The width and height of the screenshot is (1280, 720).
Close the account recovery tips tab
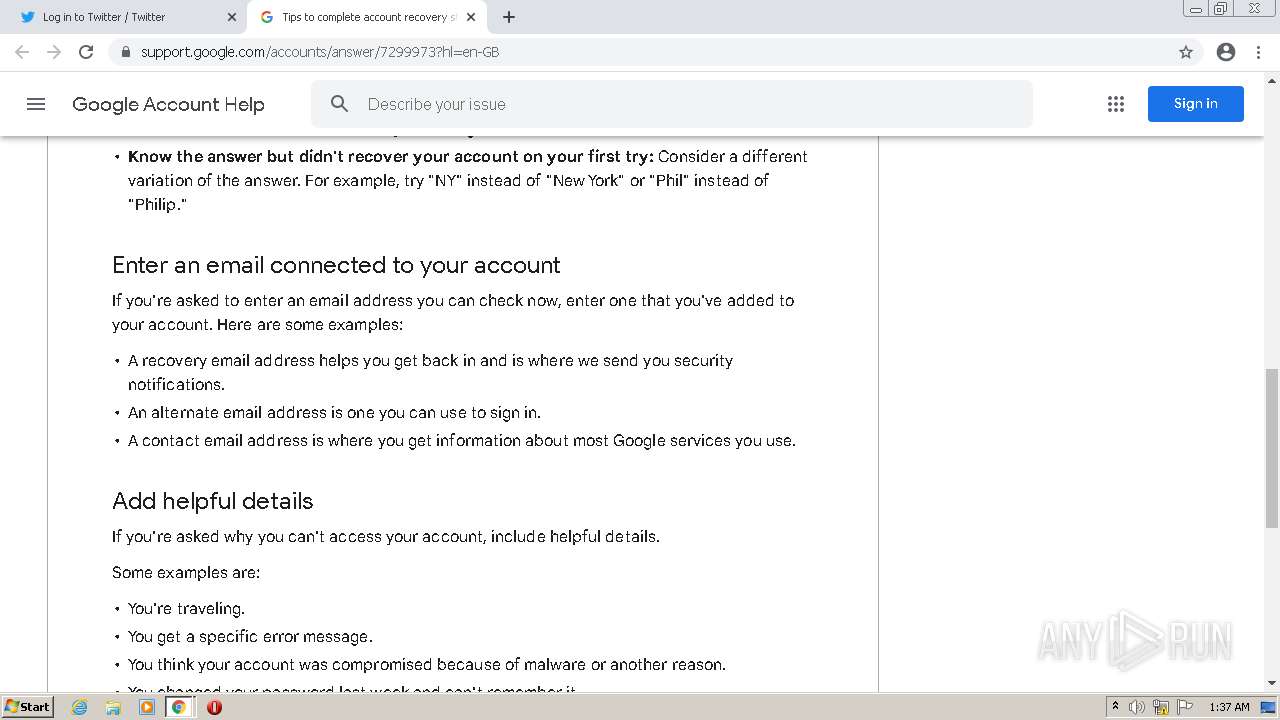tap(471, 17)
